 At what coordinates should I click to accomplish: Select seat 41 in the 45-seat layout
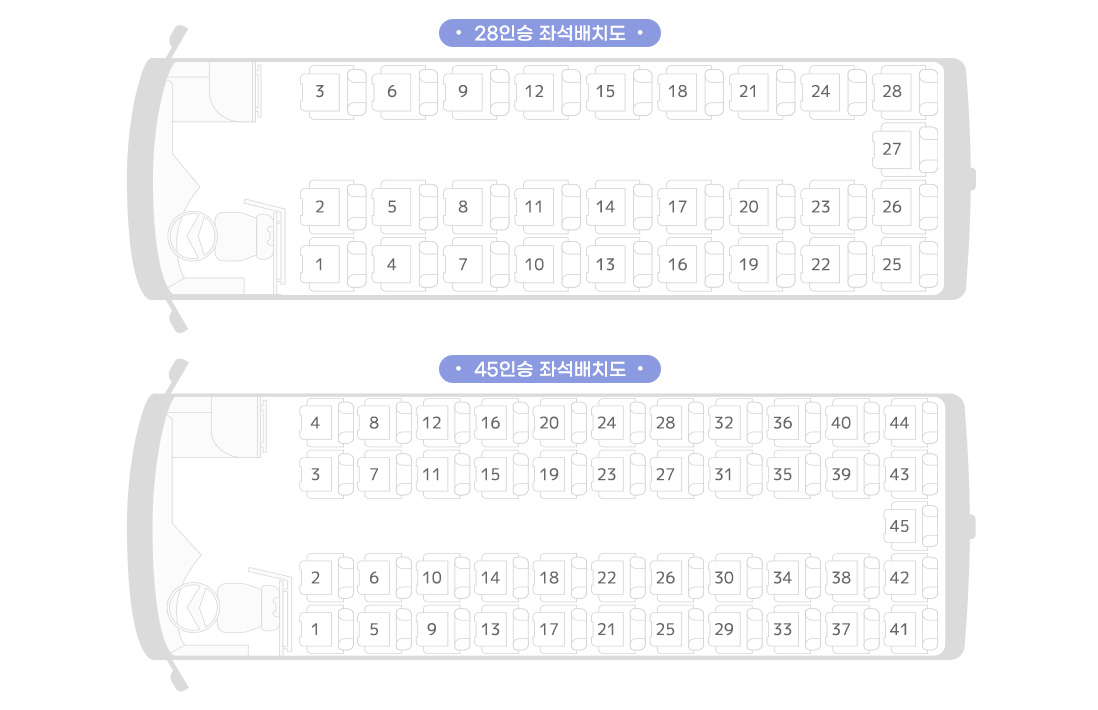coord(900,630)
